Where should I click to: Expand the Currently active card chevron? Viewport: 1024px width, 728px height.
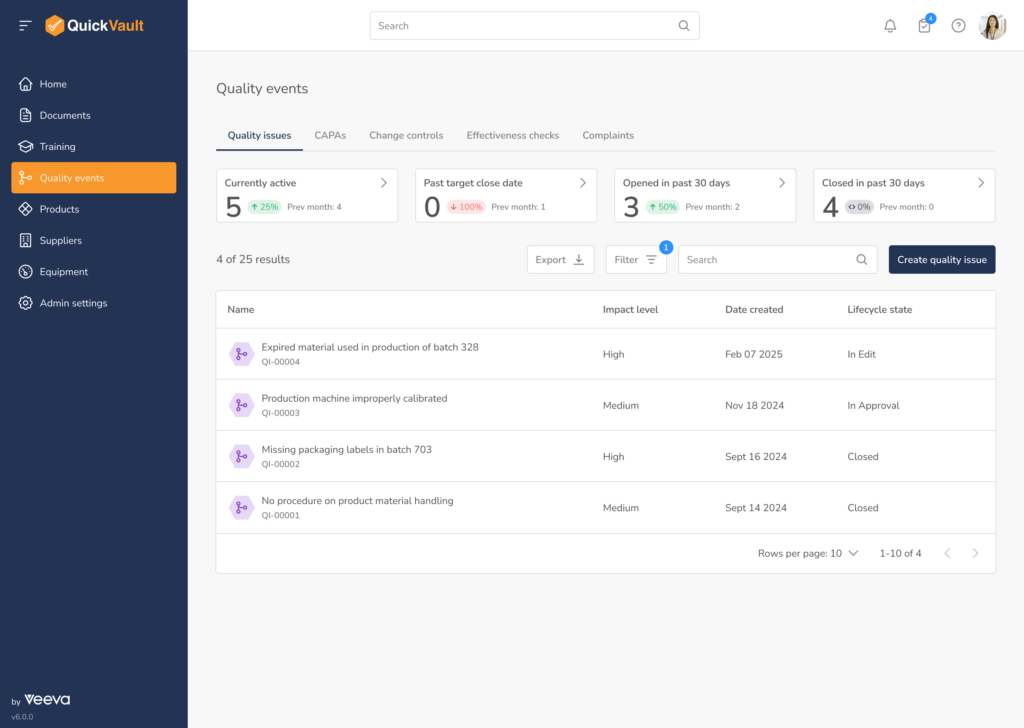pos(384,183)
